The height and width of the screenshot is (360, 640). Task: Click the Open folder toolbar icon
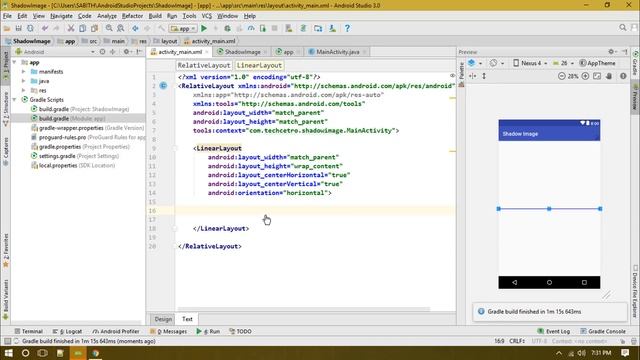(x=7, y=29)
